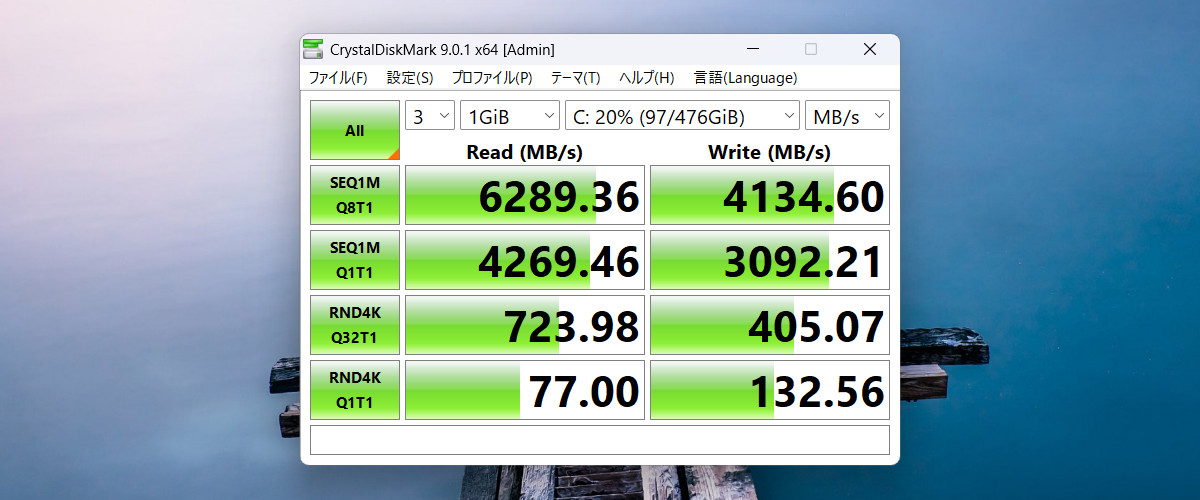Open the ヘルプ(H) menu
This screenshot has height=500, width=1200.
click(647, 78)
